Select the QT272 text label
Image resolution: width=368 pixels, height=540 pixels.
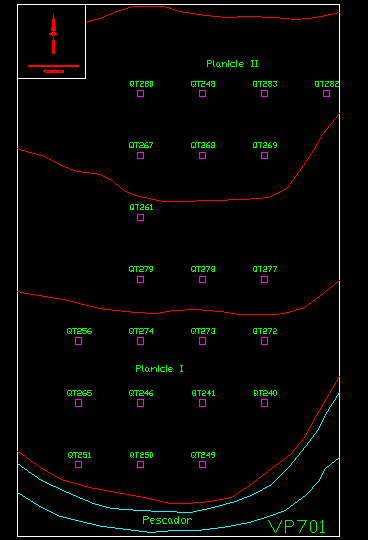265,331
